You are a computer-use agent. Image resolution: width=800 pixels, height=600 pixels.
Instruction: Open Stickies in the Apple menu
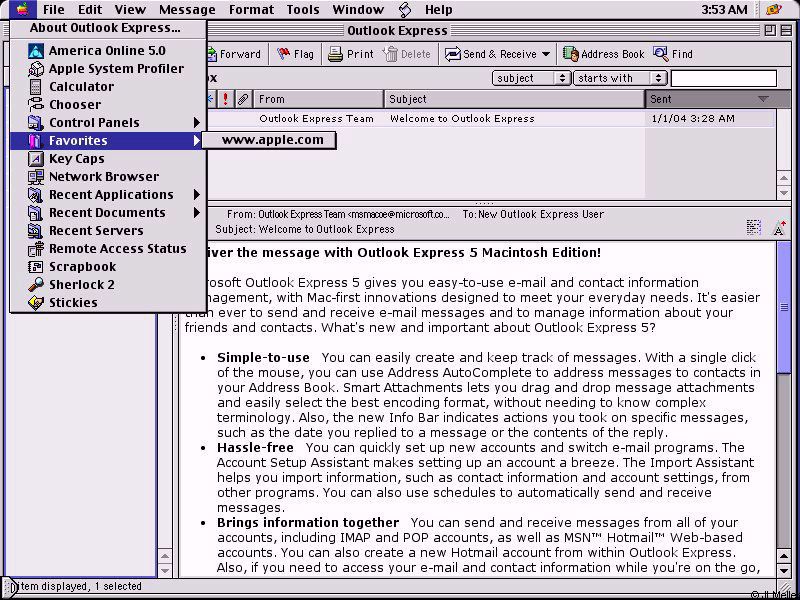click(73, 303)
